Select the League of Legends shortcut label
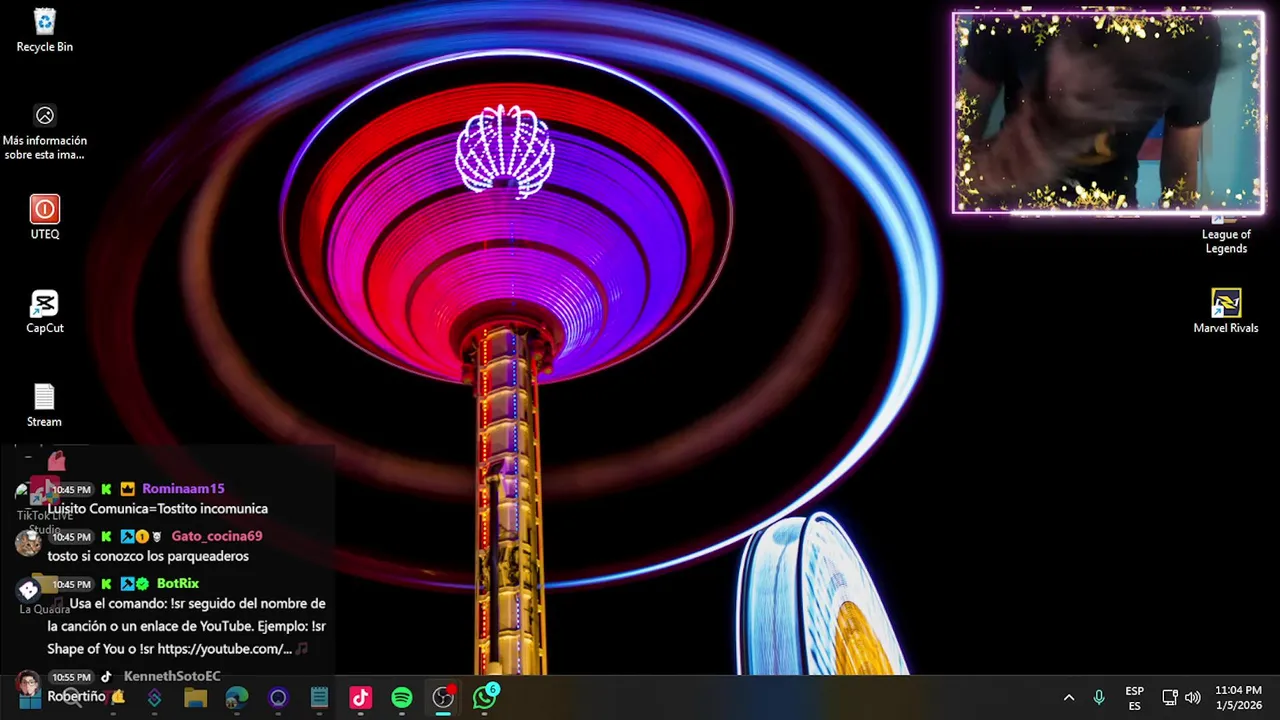The image size is (1280, 720). coord(1226,242)
